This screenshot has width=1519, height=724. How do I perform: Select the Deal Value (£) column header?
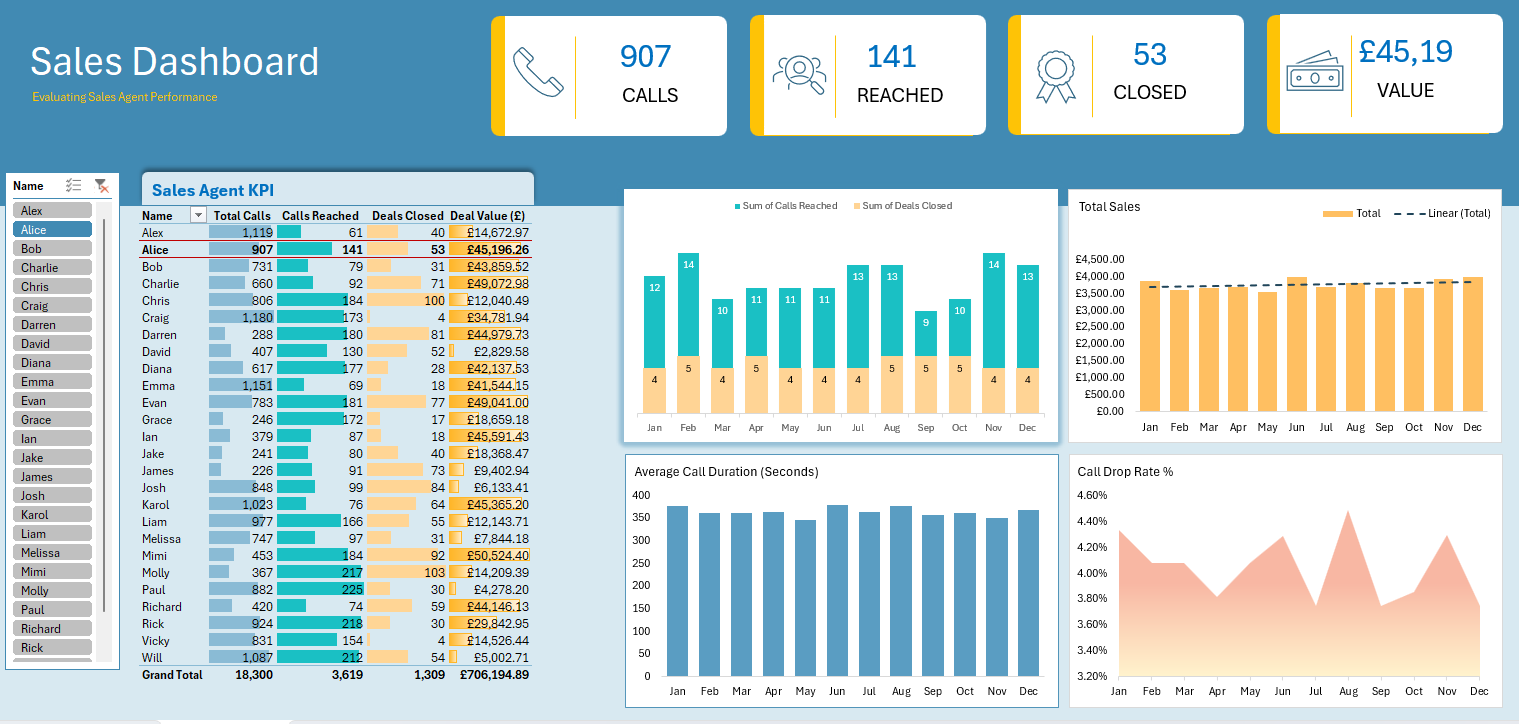pyautogui.click(x=488, y=215)
